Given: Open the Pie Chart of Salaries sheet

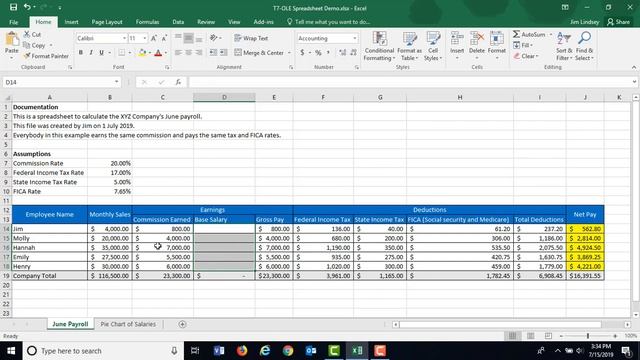Looking at the screenshot, I should (x=128, y=324).
